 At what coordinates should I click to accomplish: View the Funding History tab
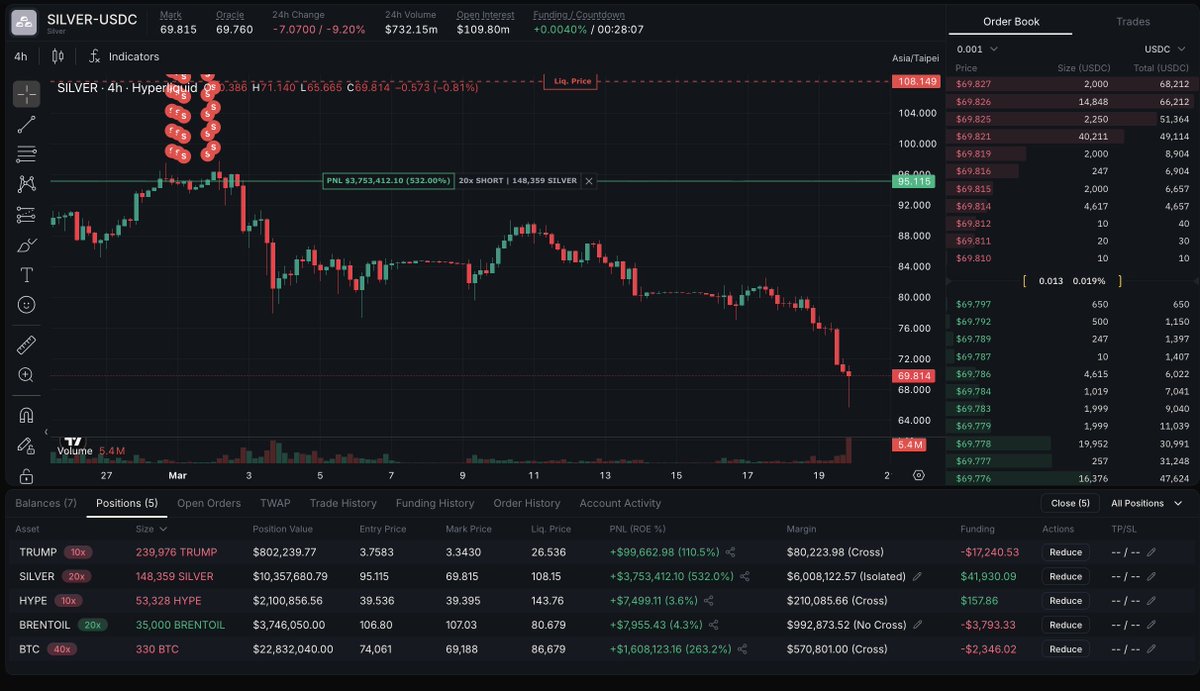[x=435, y=503]
